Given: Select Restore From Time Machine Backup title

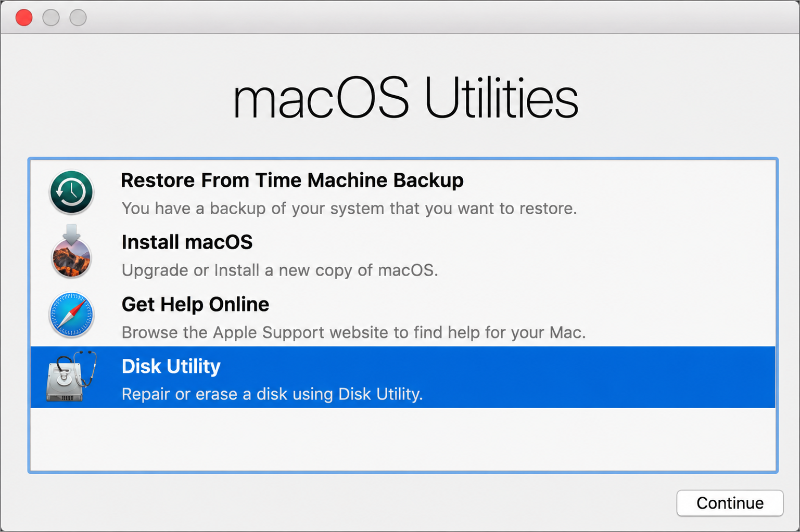Looking at the screenshot, I should coord(292,181).
